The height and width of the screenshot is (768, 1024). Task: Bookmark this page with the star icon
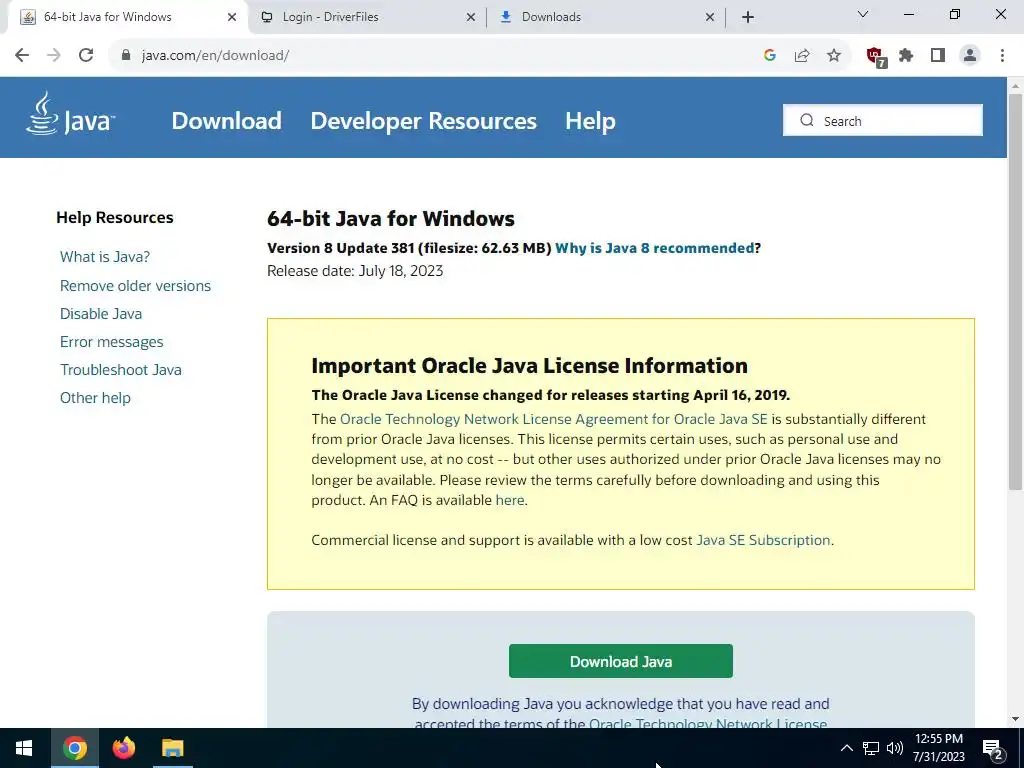click(834, 56)
